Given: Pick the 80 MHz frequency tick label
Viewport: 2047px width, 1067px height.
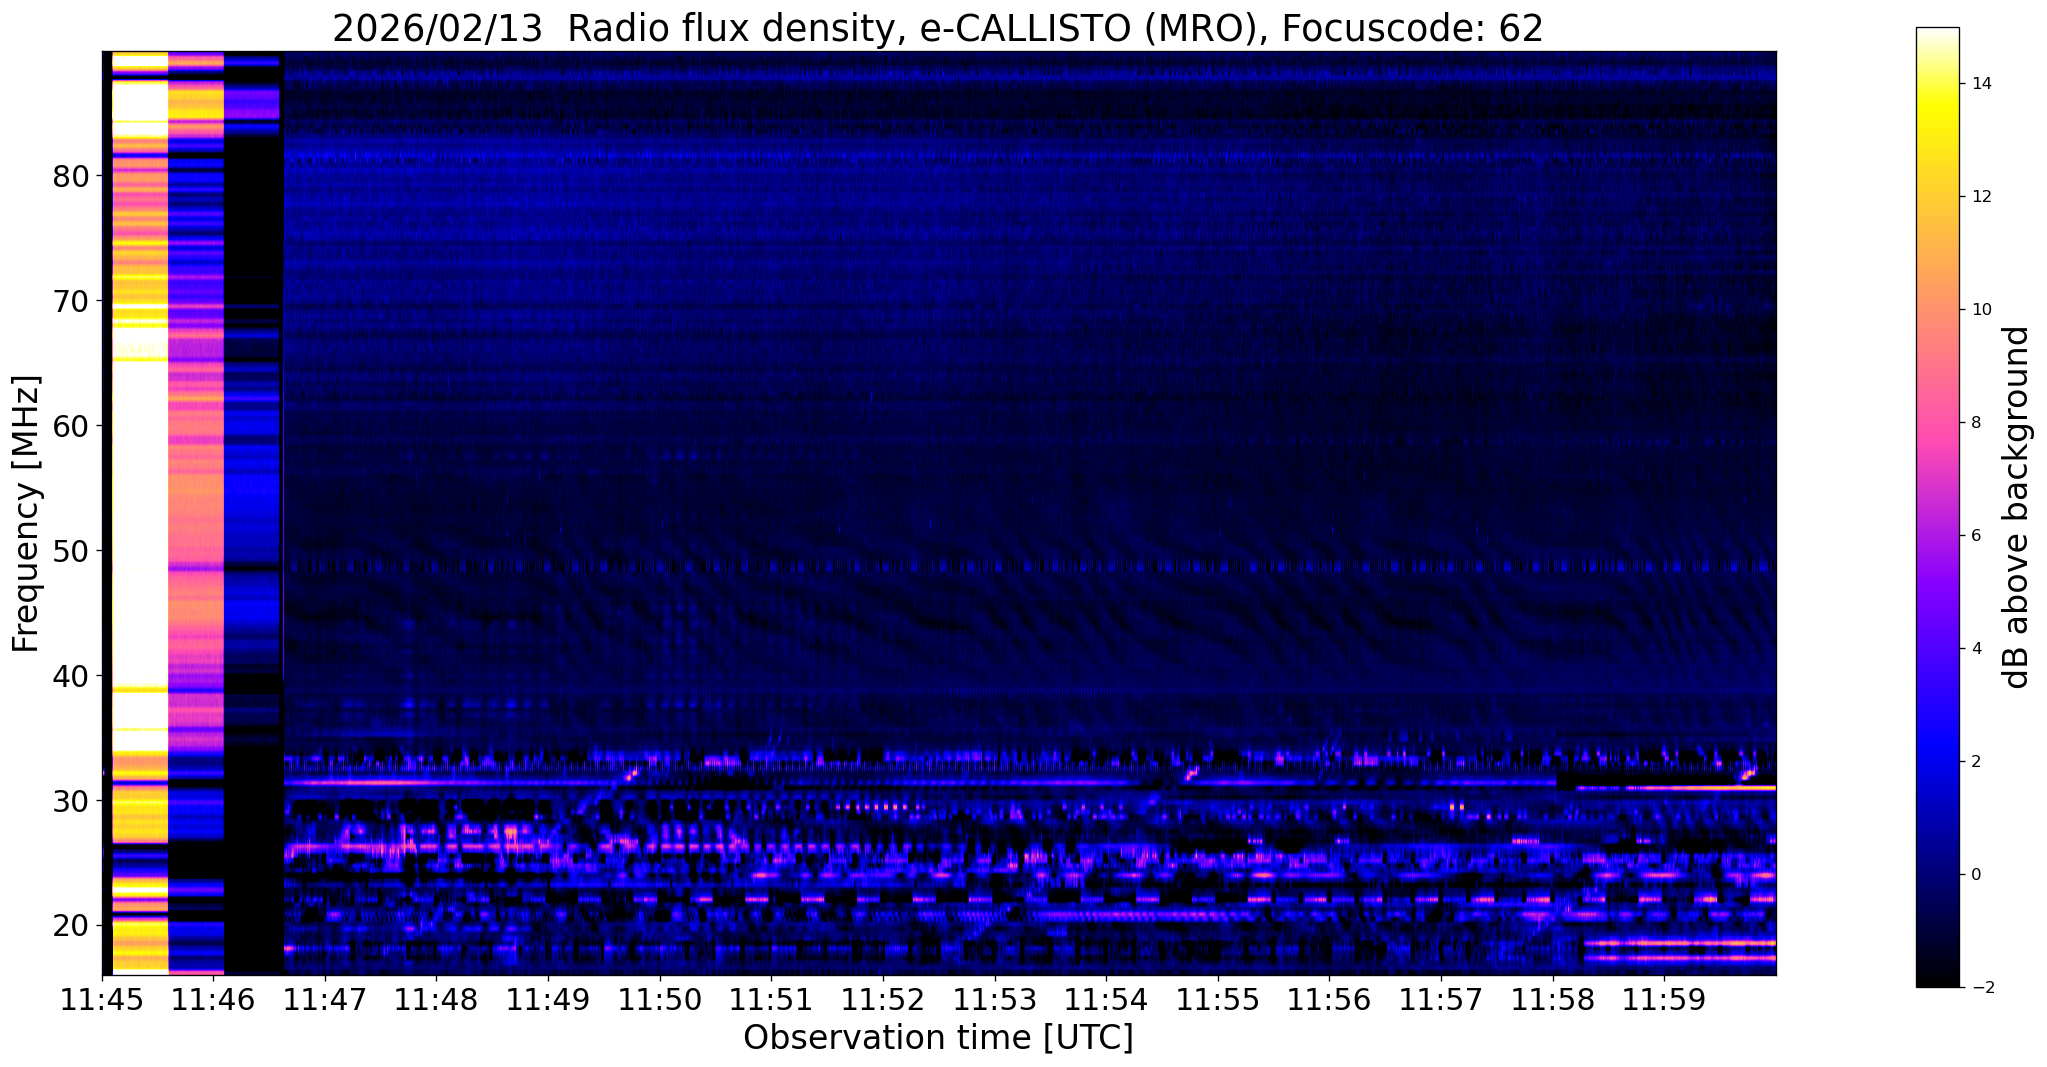Looking at the screenshot, I should (x=71, y=176).
